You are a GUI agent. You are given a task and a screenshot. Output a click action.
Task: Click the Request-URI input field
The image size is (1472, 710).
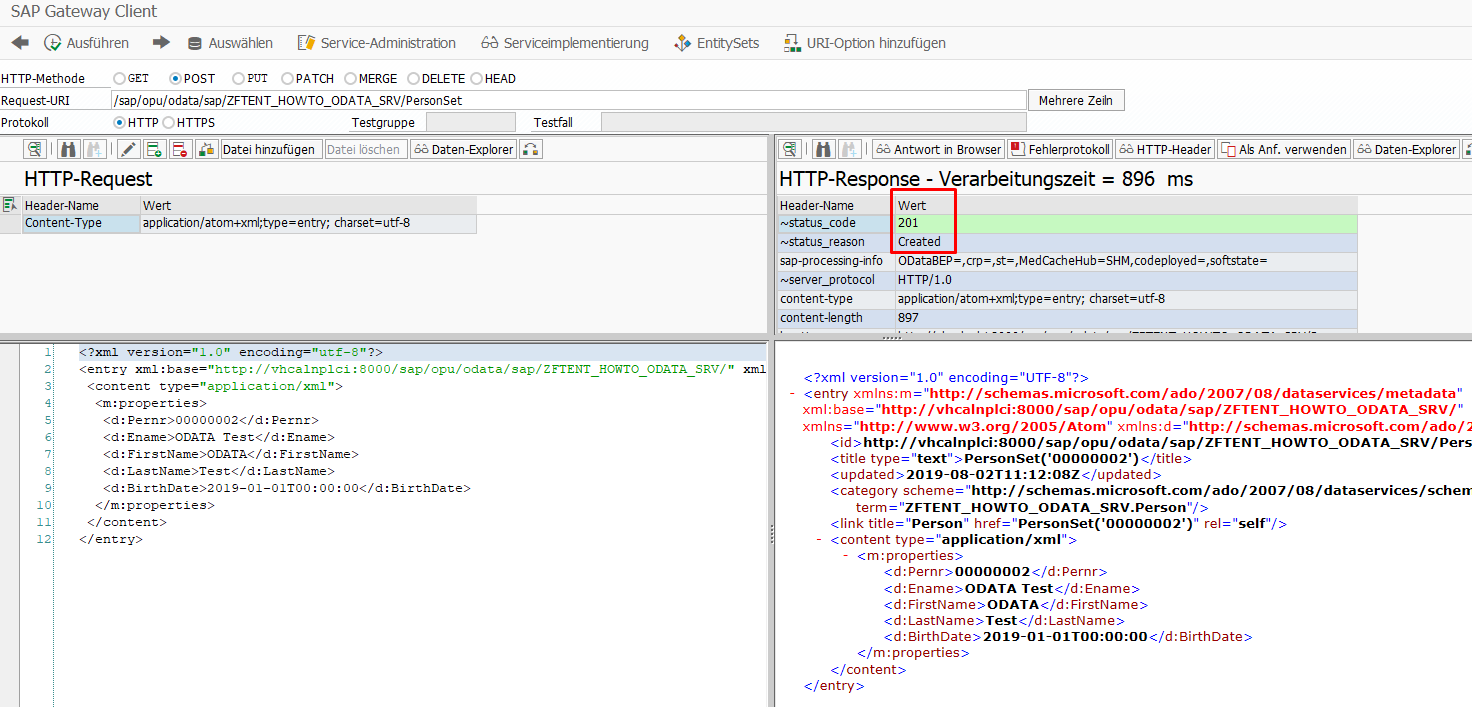568,100
